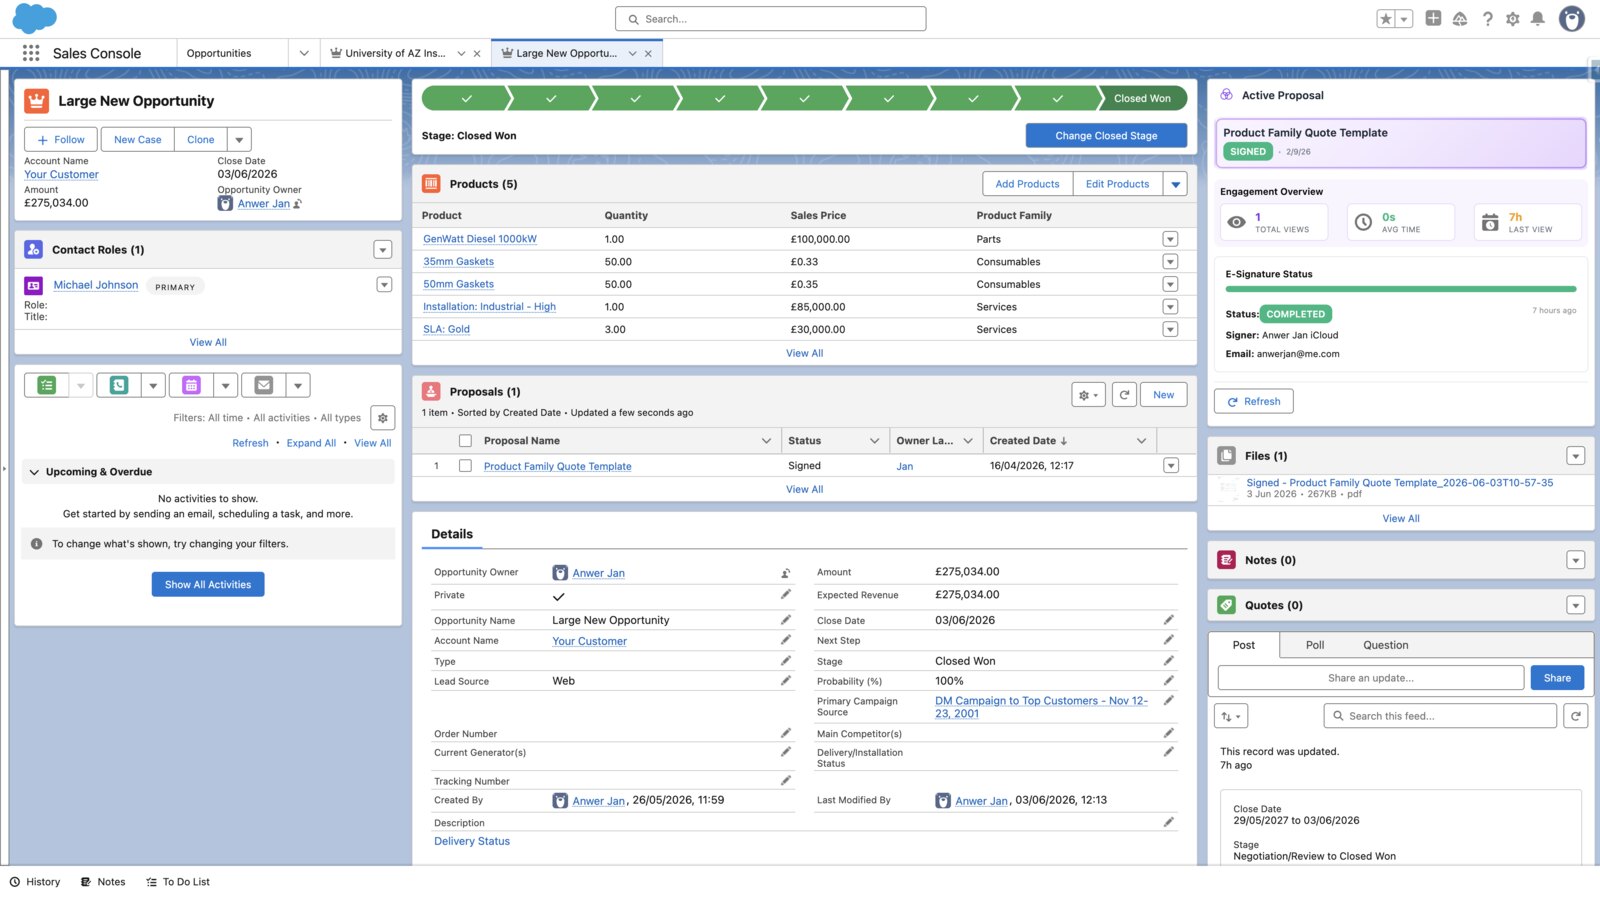Click the Refresh button in Active Proposal
This screenshot has width=1600, height=897.
pyautogui.click(x=1254, y=401)
